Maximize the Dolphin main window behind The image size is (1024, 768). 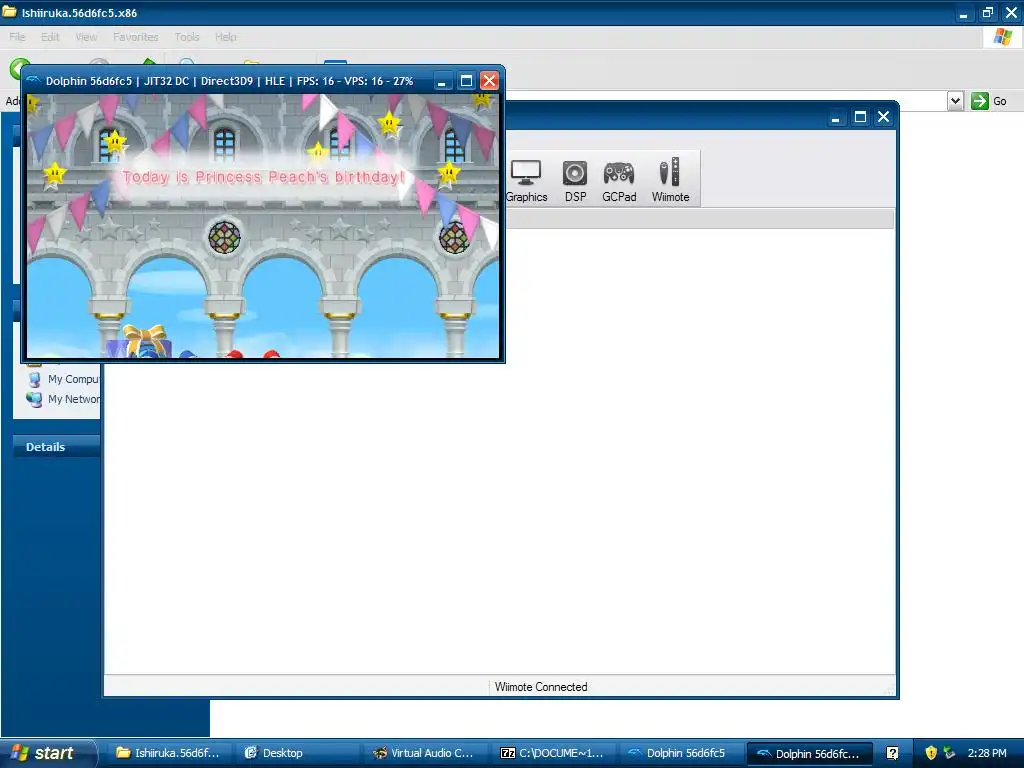[860, 117]
